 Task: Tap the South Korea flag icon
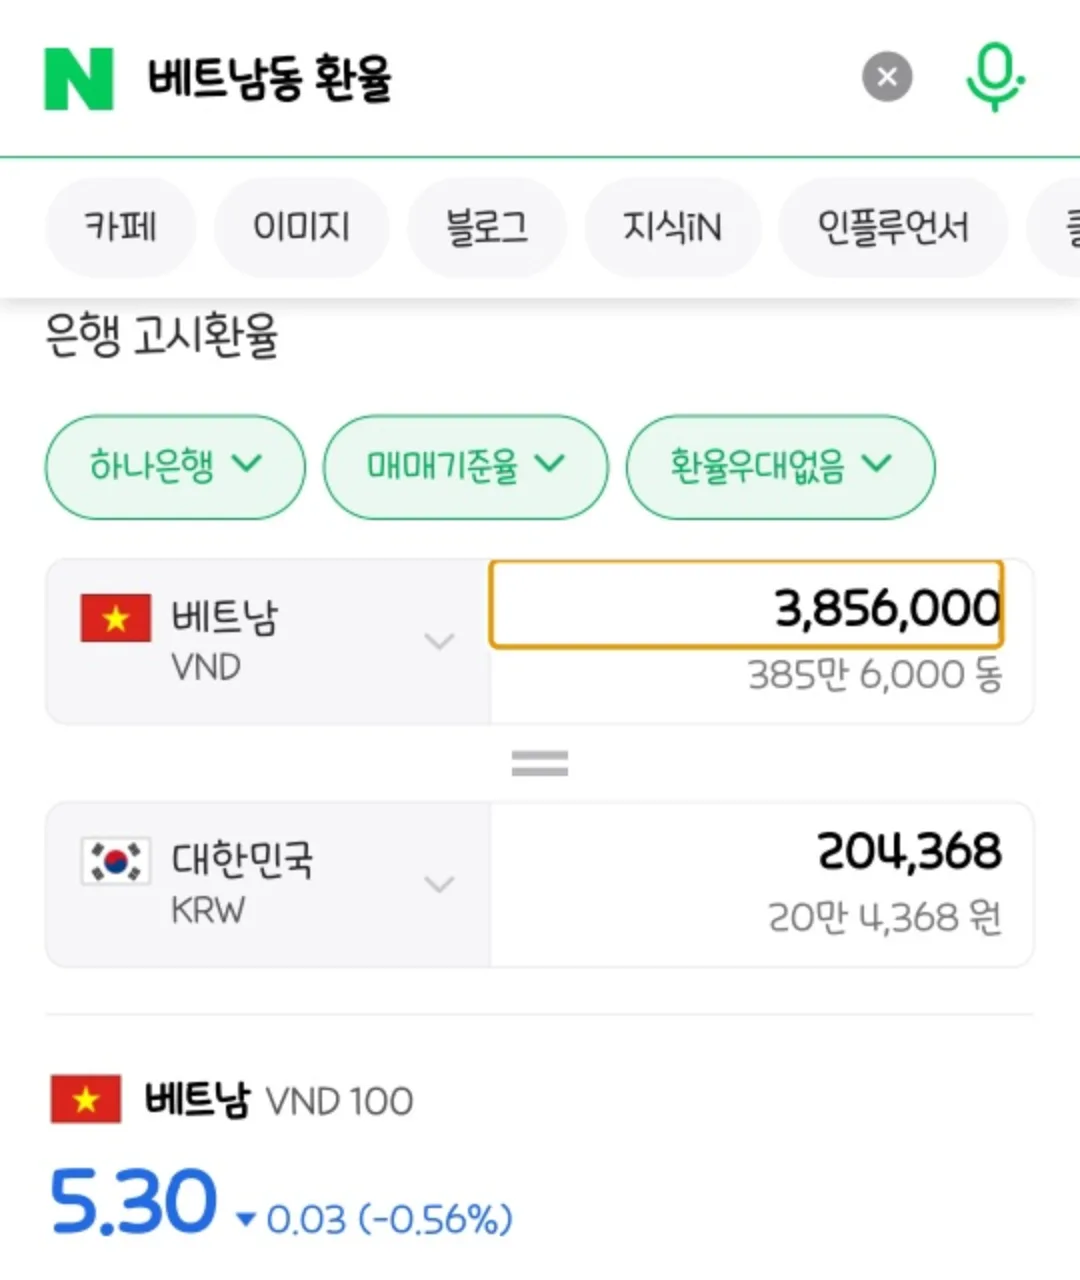click(116, 861)
